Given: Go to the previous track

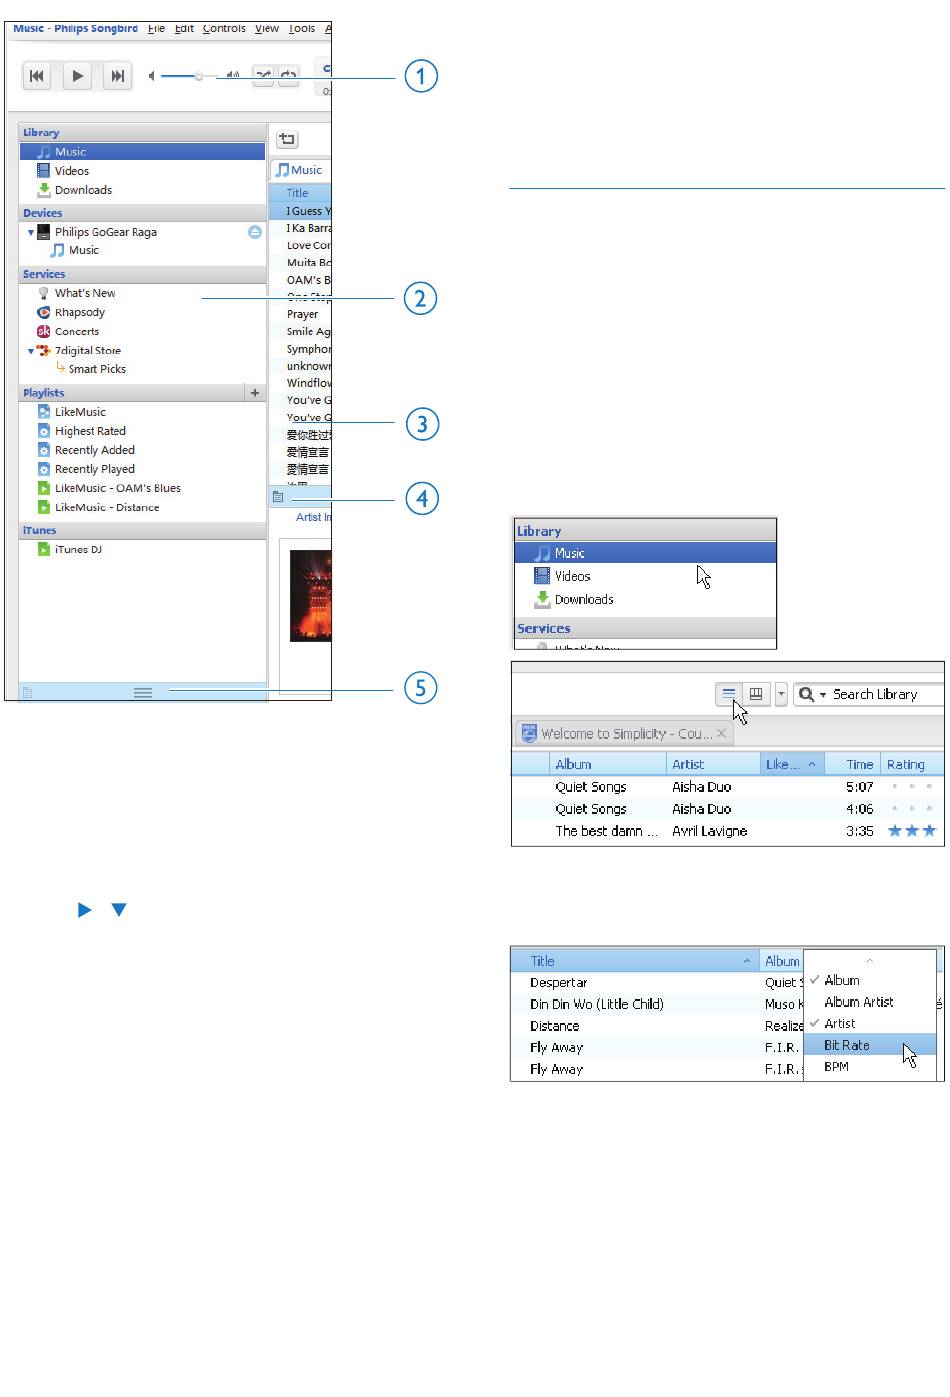Looking at the screenshot, I should pyautogui.click(x=37, y=76).
